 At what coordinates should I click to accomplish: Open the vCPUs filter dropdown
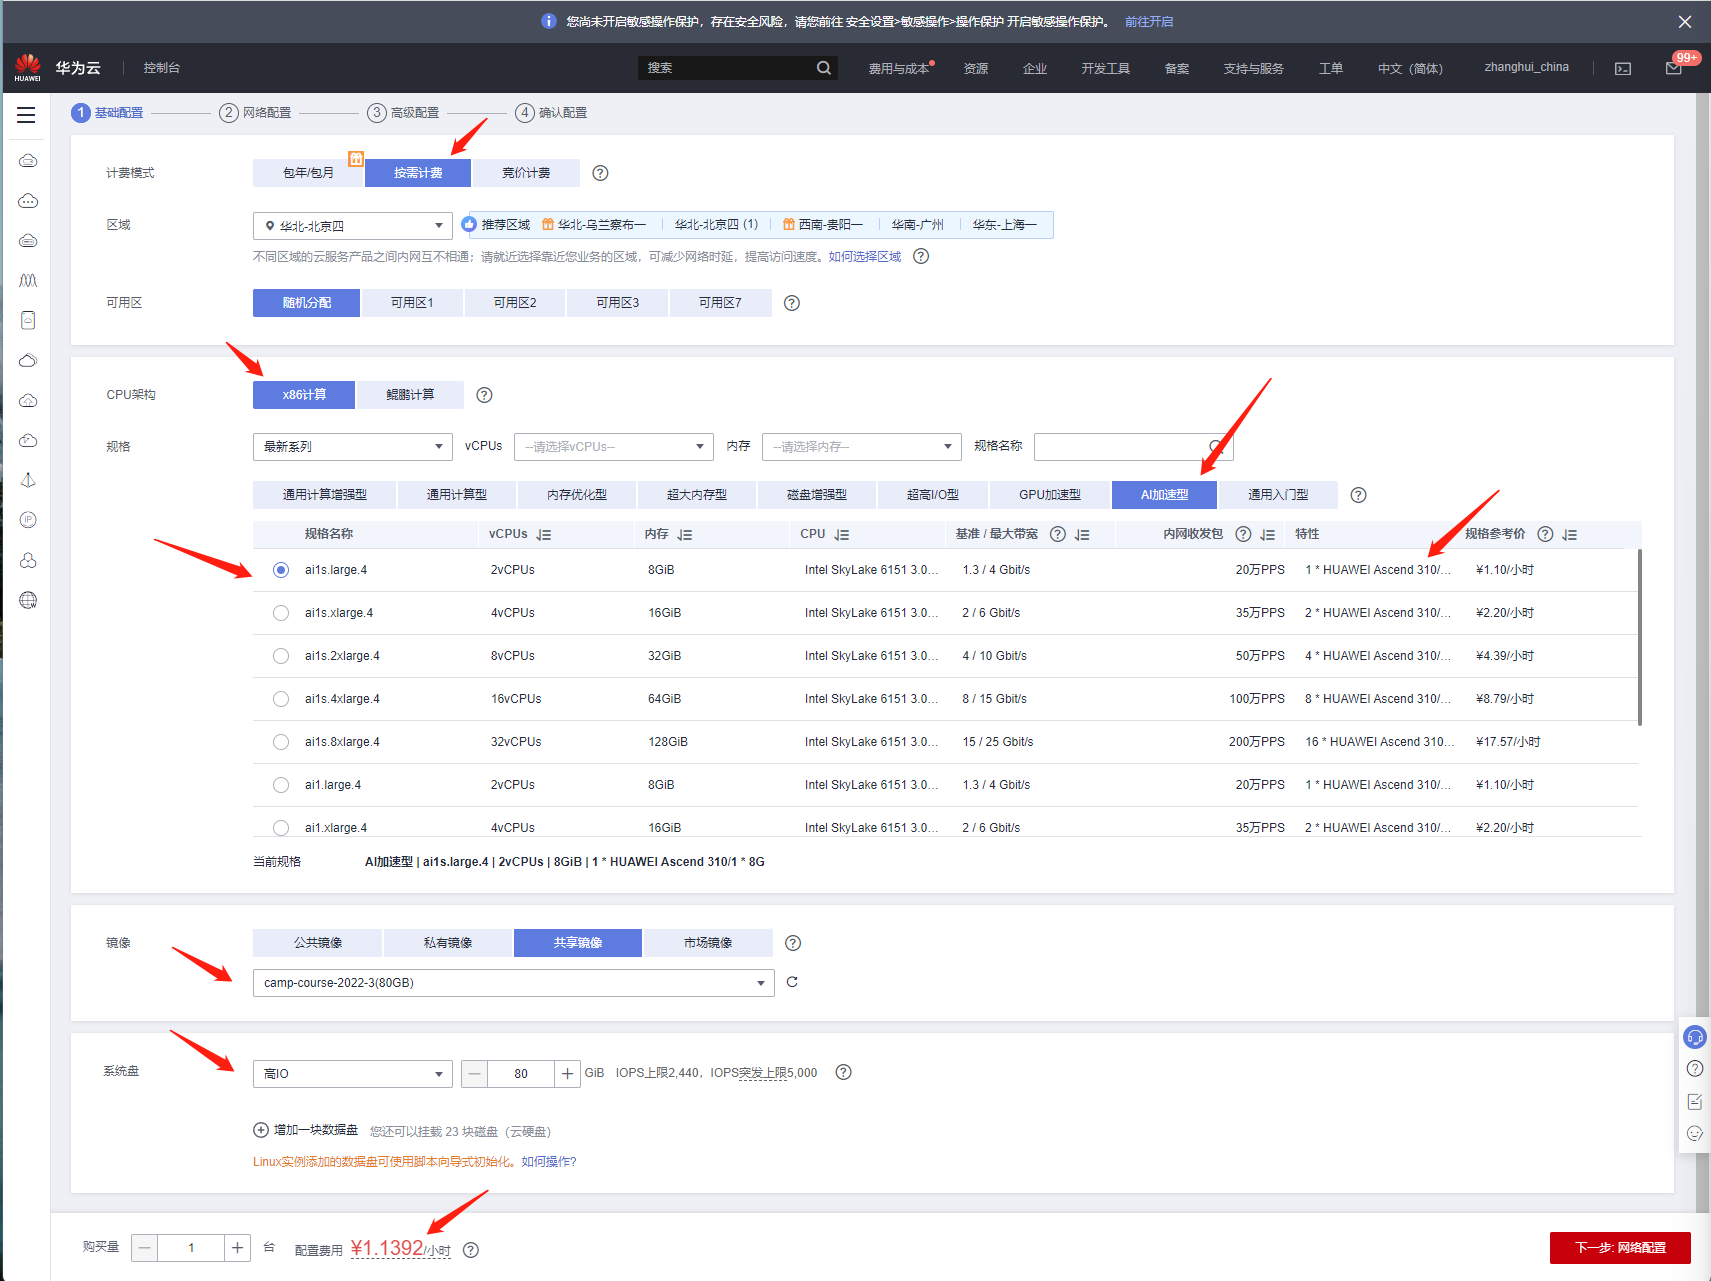[614, 447]
